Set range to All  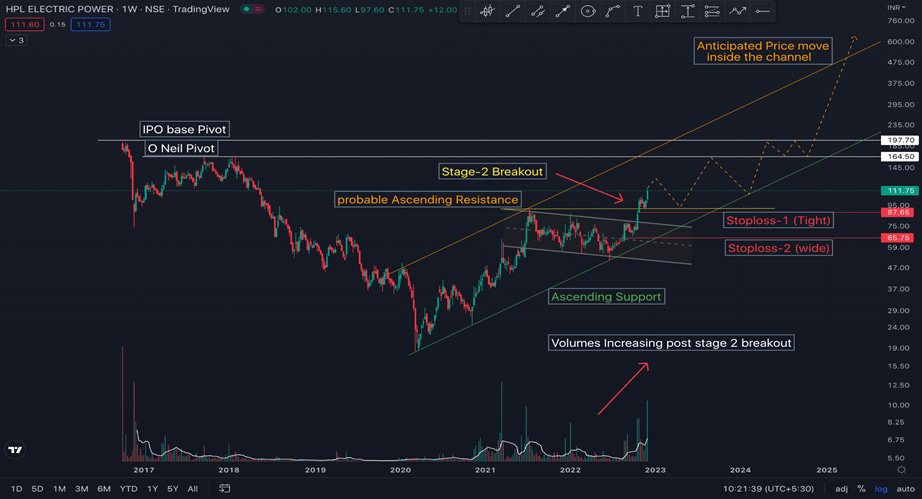point(192,488)
